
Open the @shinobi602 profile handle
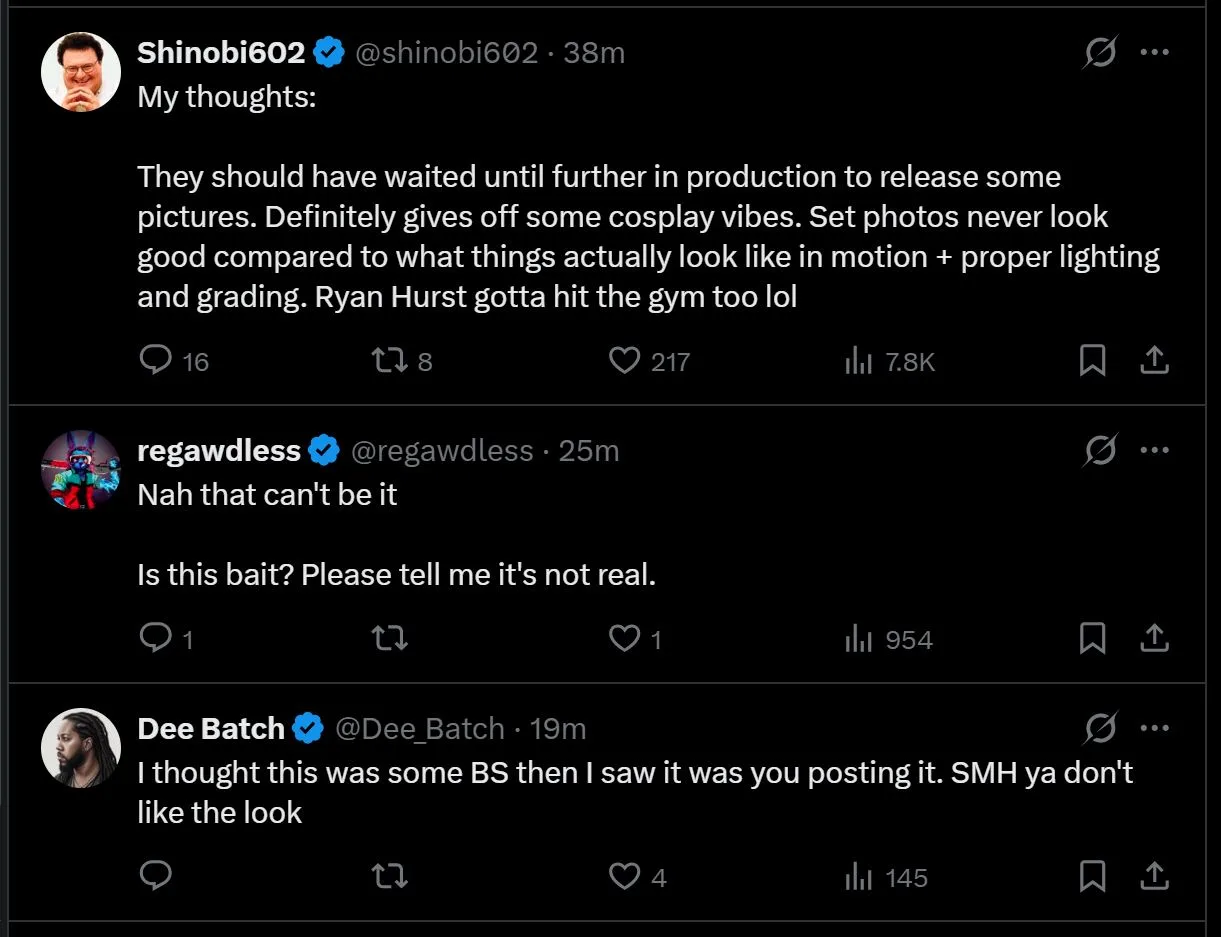click(446, 53)
